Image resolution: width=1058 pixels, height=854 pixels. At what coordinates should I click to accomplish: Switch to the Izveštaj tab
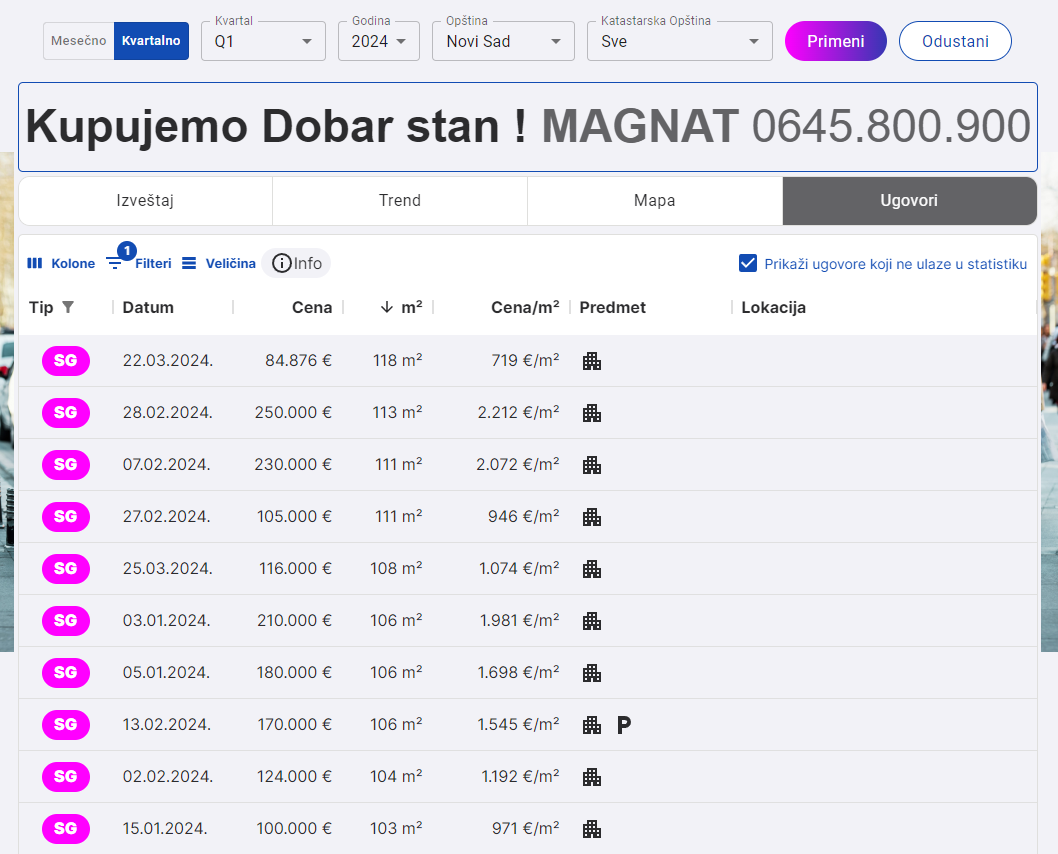click(x=146, y=201)
